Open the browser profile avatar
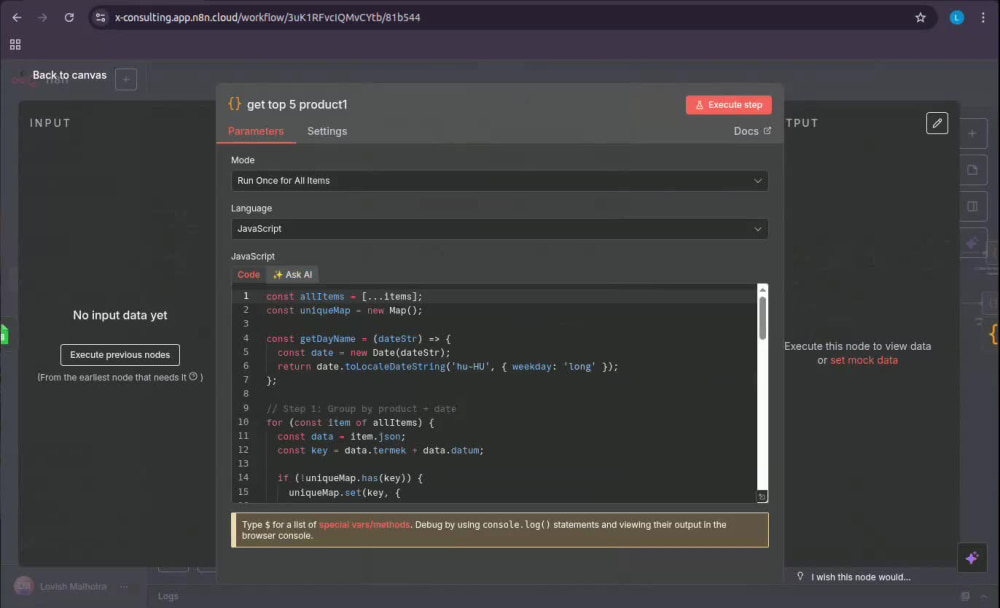Screen dimensions: 1000x608 957,18
